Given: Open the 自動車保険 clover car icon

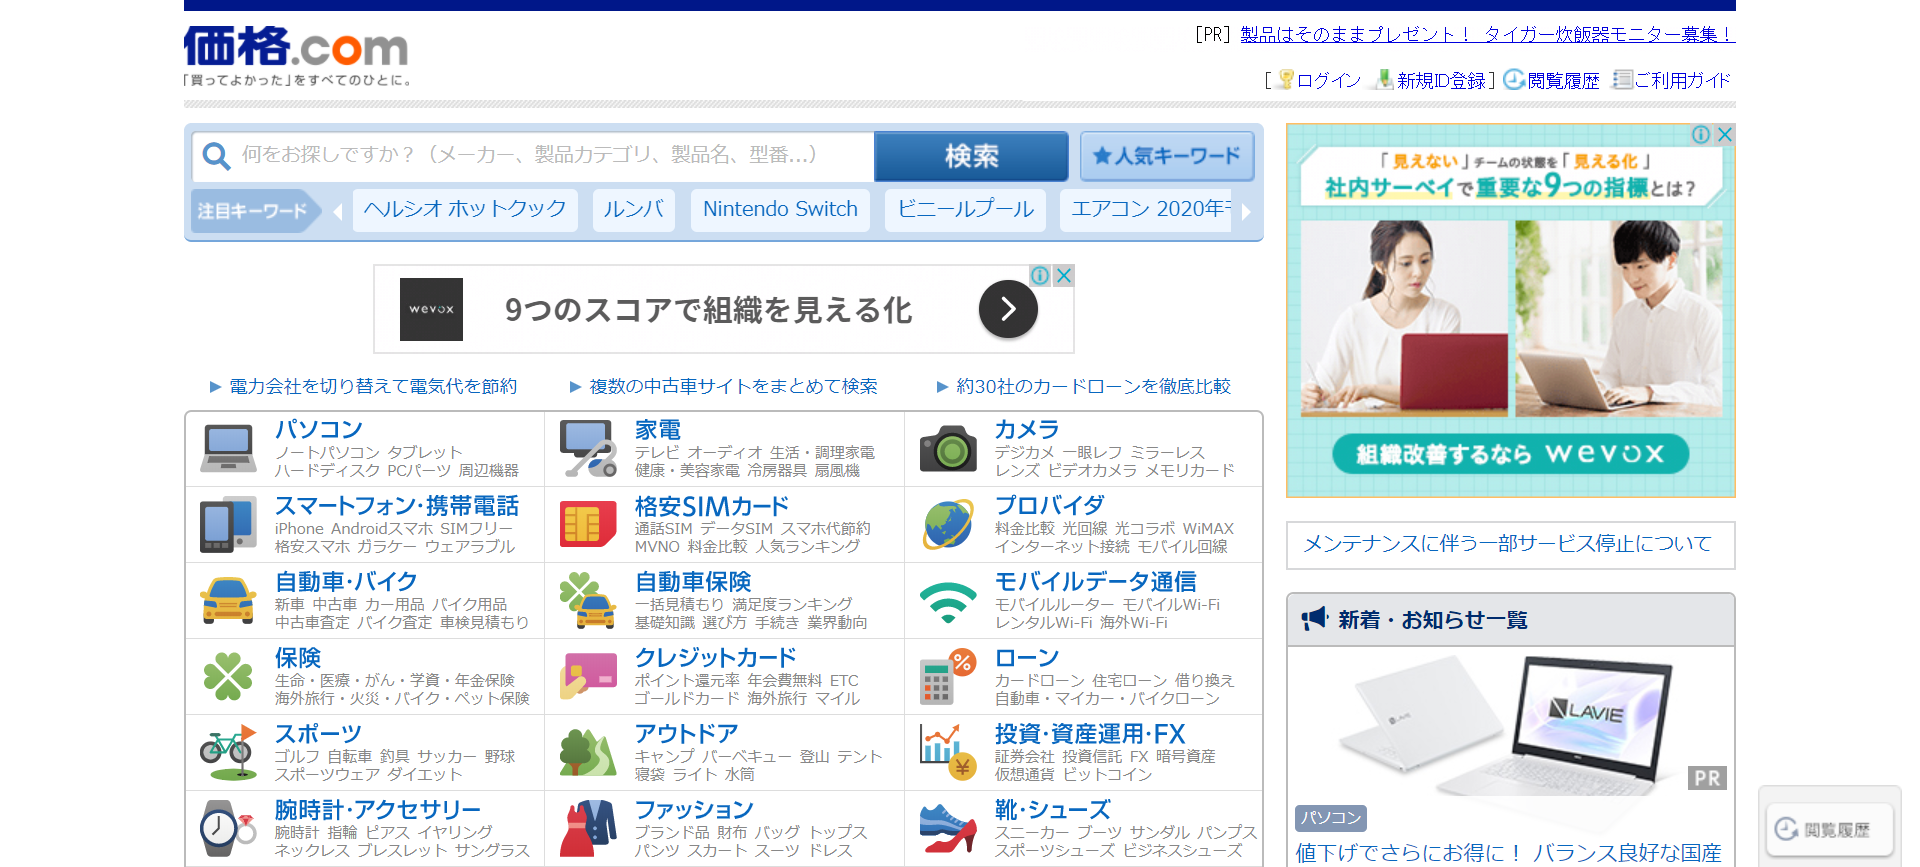Looking at the screenshot, I should [x=588, y=600].
